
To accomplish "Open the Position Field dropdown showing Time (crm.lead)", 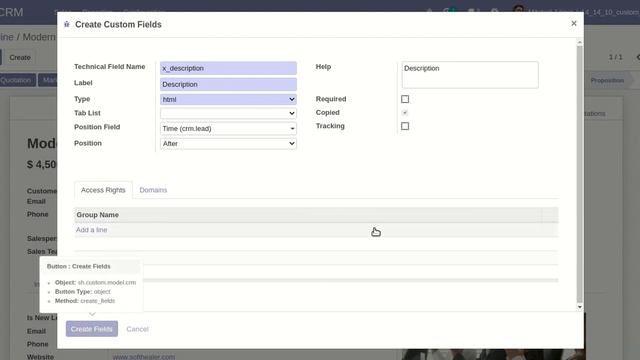I will coord(228,129).
